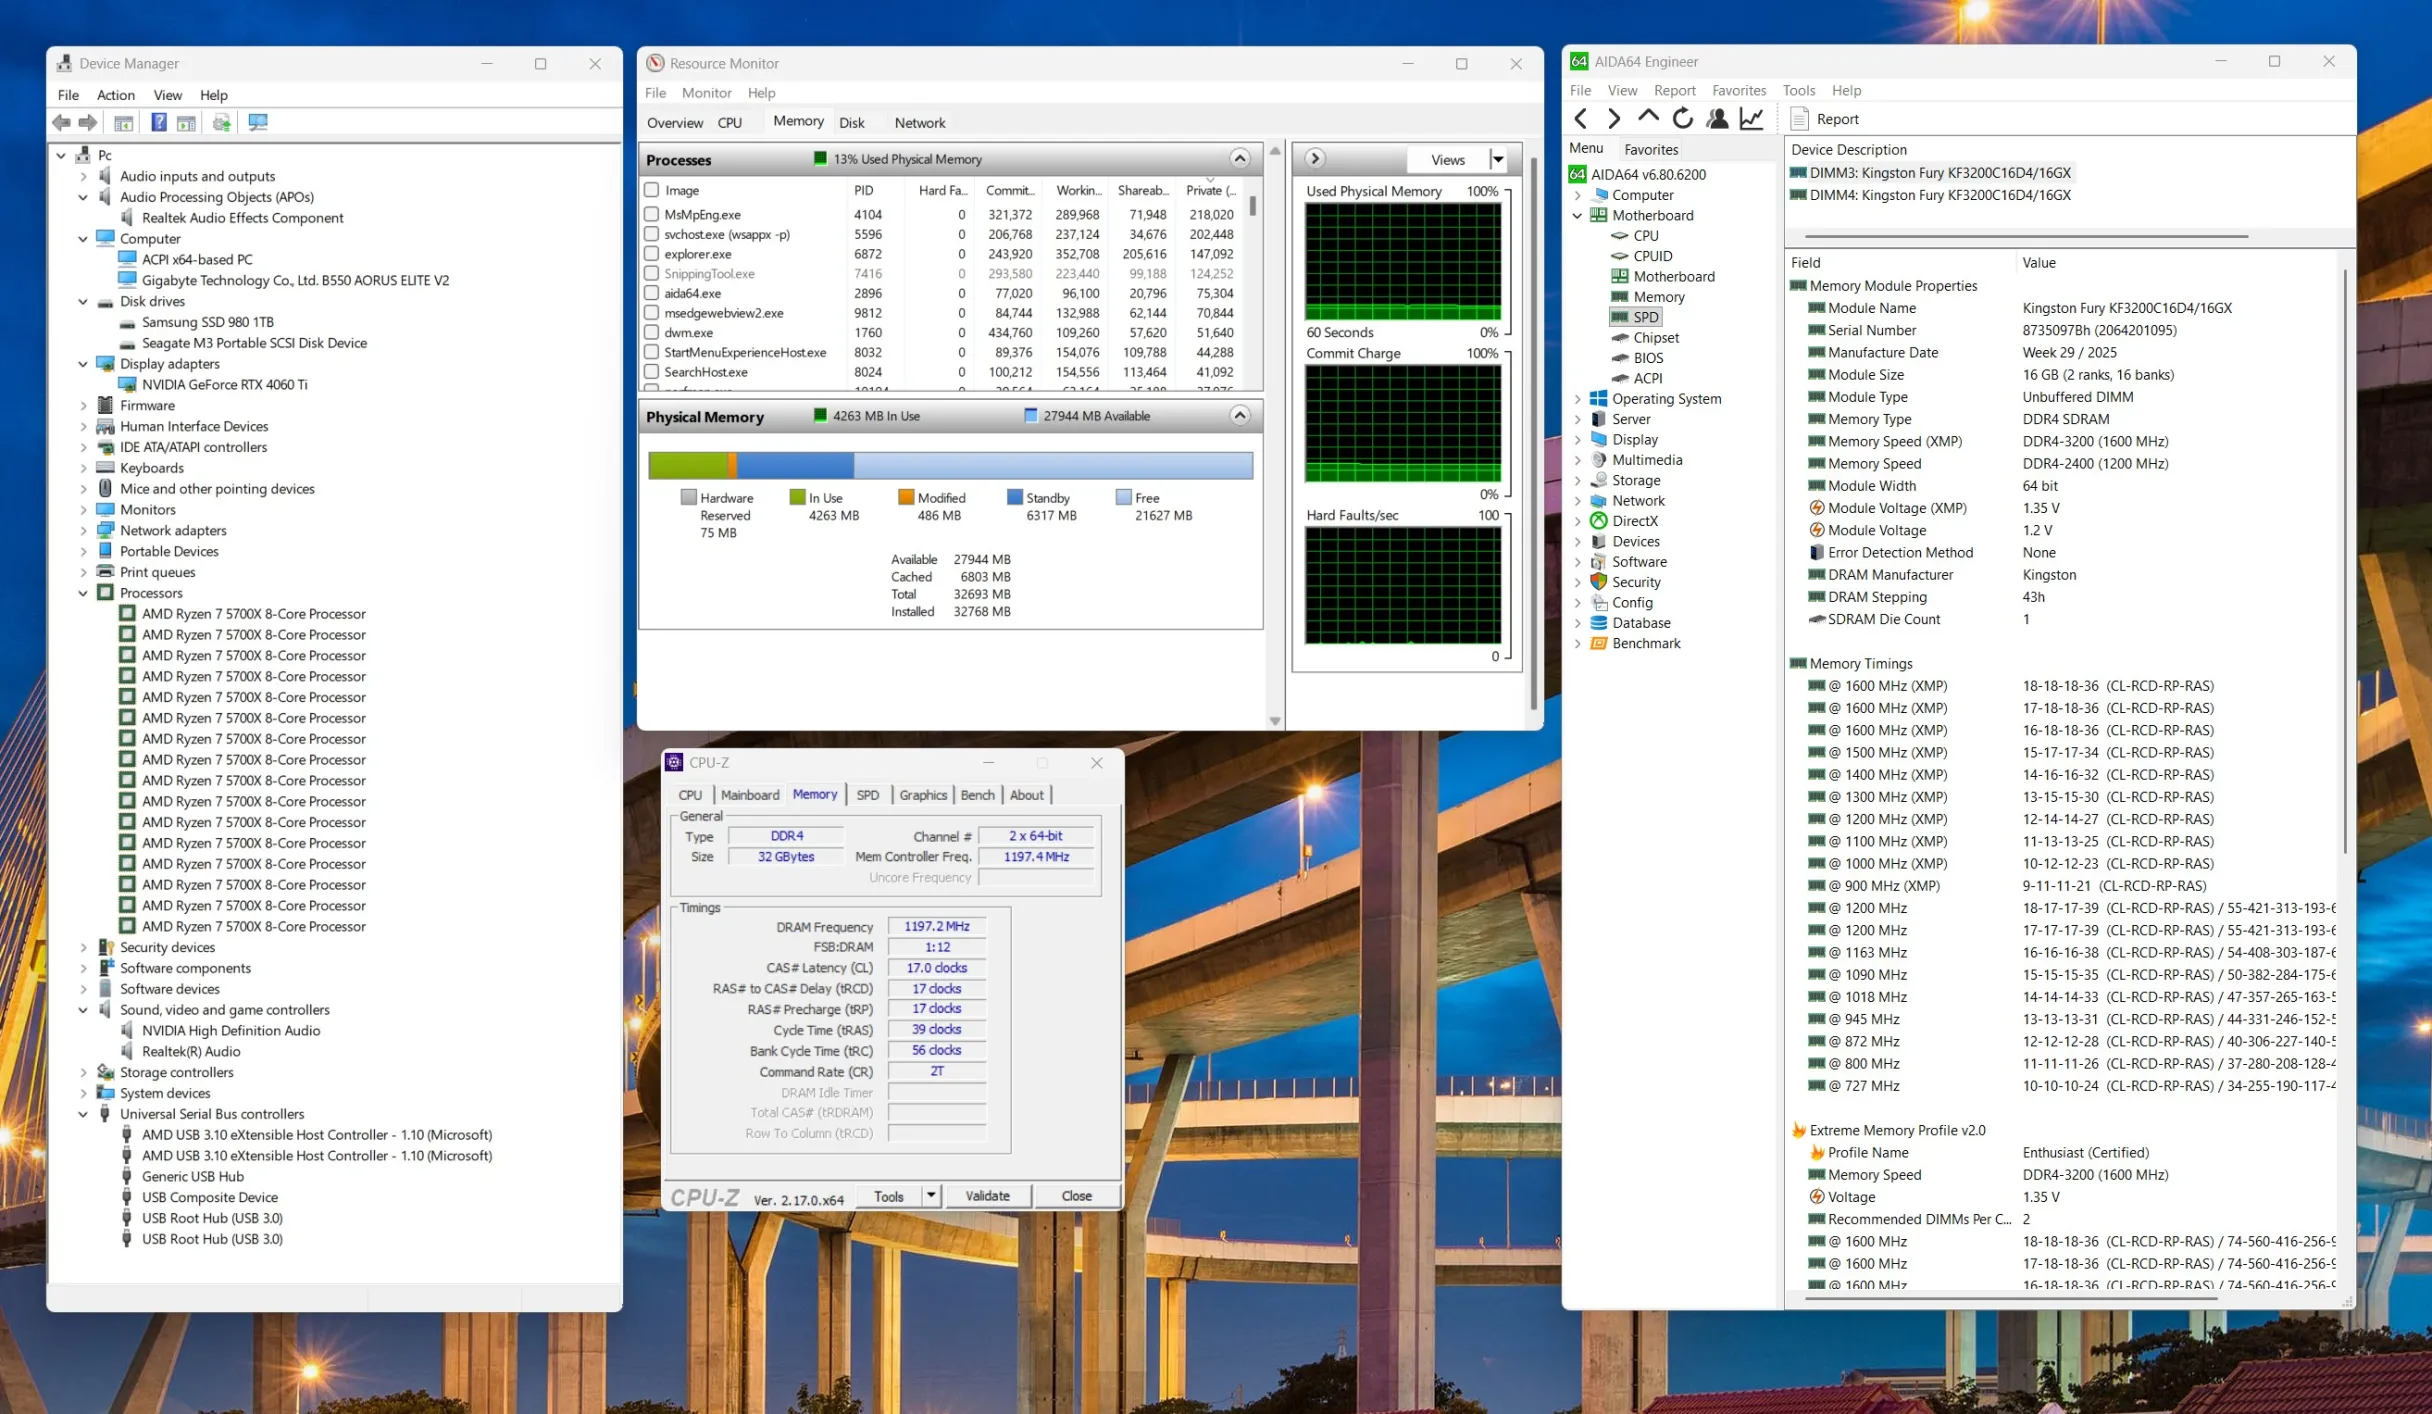Click Device Manager scan hardware monitor icon
The width and height of the screenshot is (2432, 1414).
(258, 122)
